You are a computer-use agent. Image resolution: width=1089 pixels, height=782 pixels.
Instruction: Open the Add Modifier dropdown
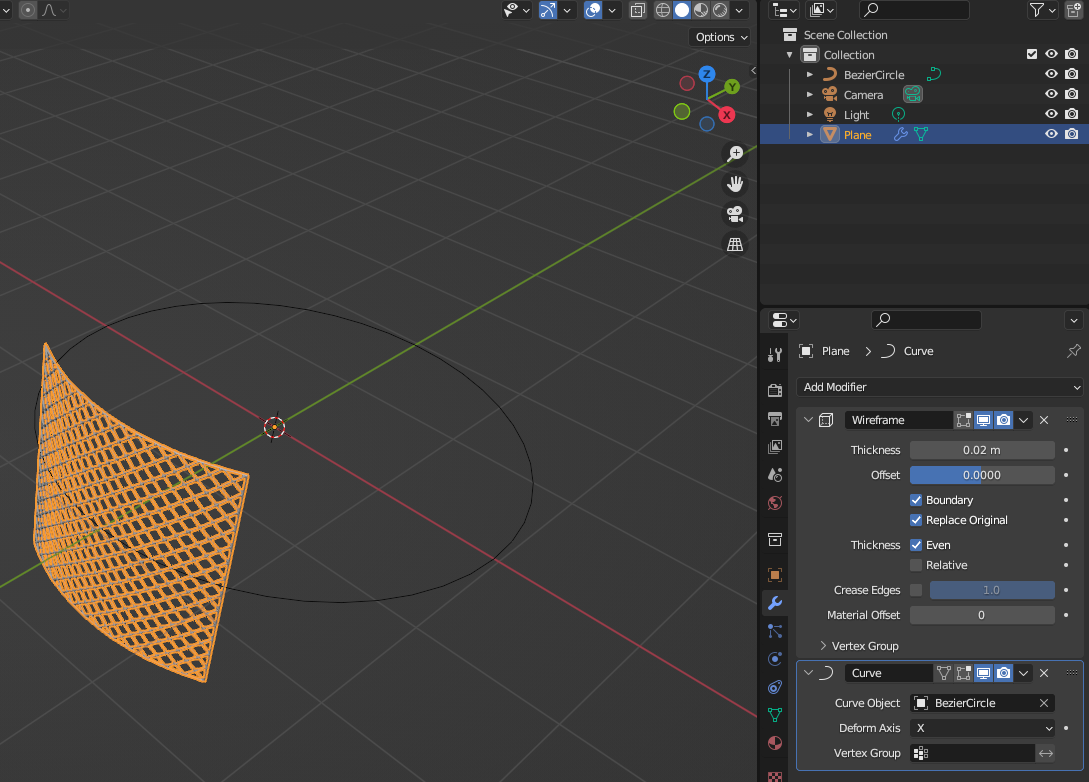tap(940, 387)
